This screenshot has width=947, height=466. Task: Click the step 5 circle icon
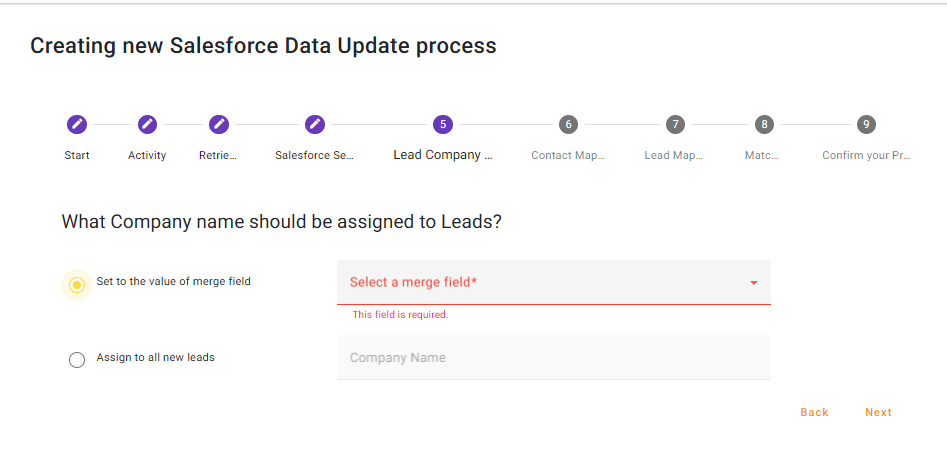(443, 125)
